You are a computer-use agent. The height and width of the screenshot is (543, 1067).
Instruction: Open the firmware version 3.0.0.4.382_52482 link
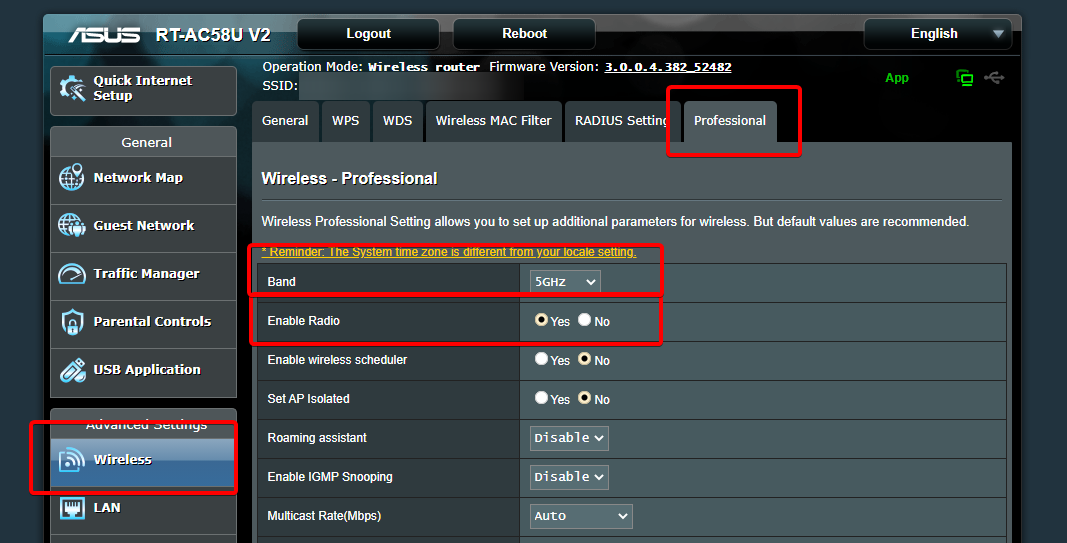(x=668, y=67)
